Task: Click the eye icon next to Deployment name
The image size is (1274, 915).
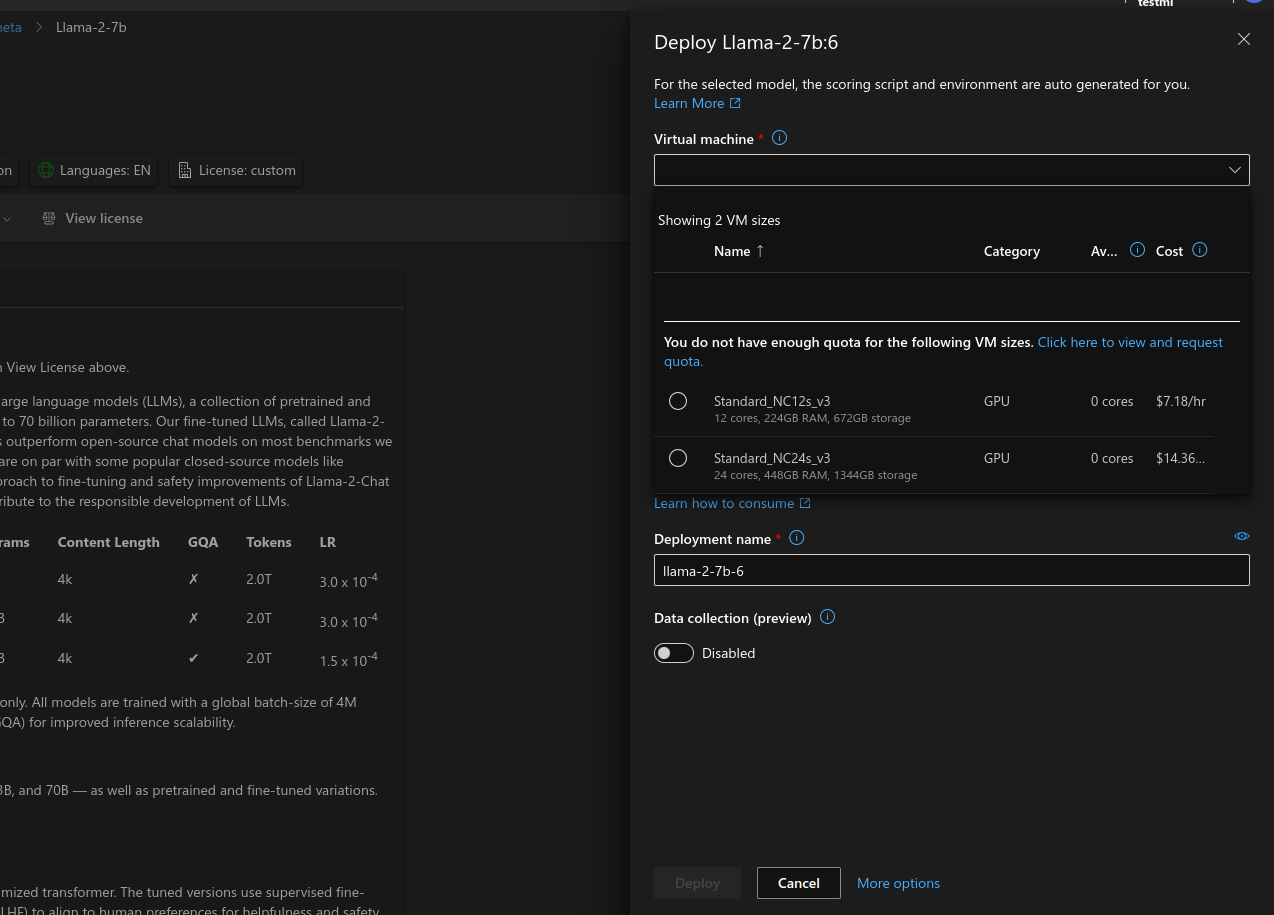Action: (x=1241, y=536)
